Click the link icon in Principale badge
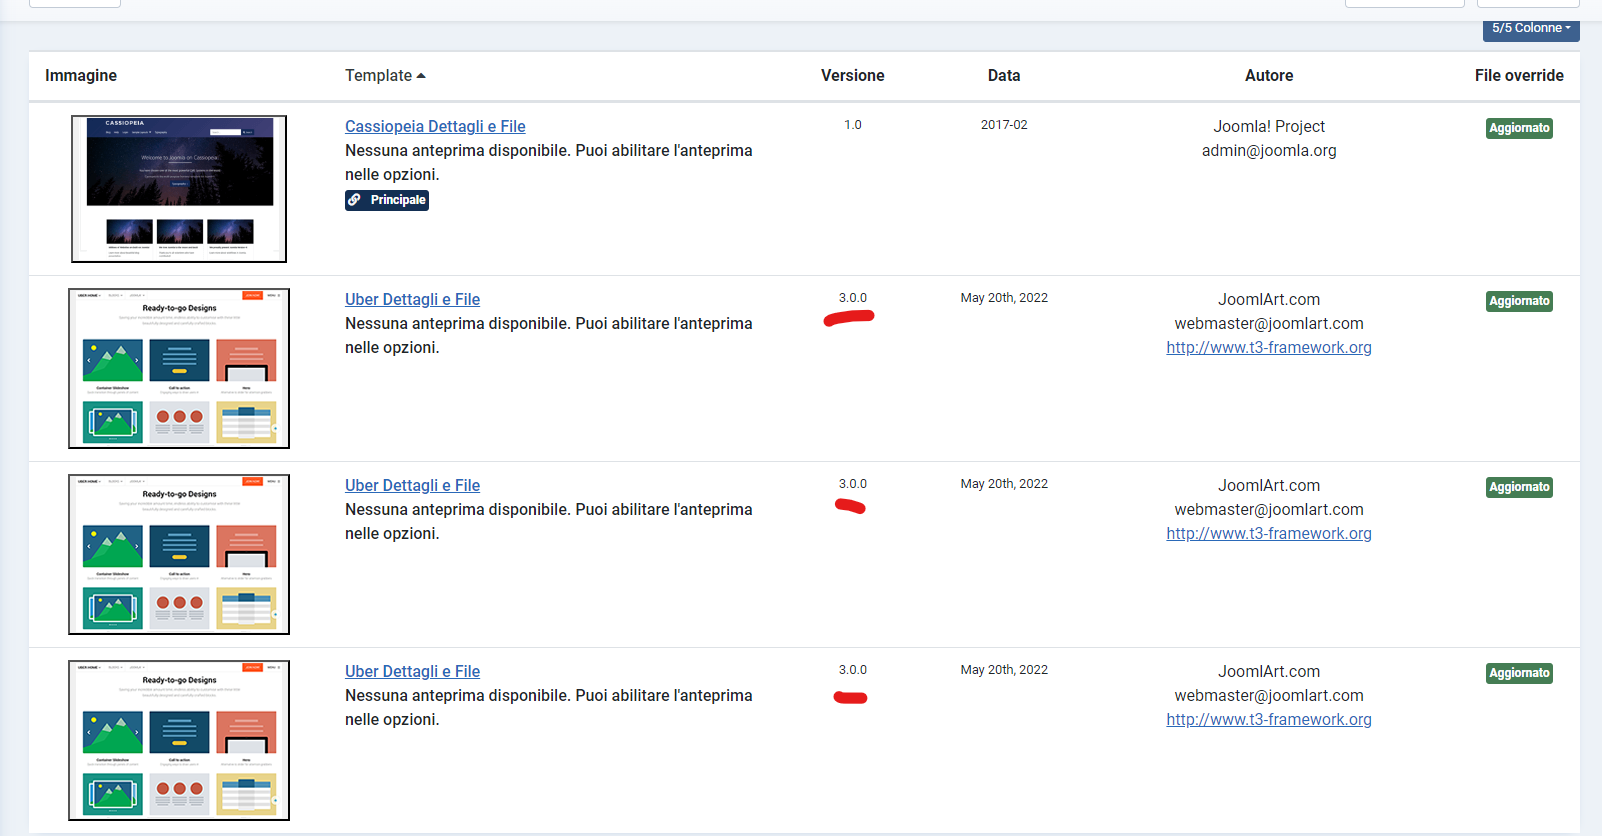The image size is (1602, 836). [x=355, y=200]
